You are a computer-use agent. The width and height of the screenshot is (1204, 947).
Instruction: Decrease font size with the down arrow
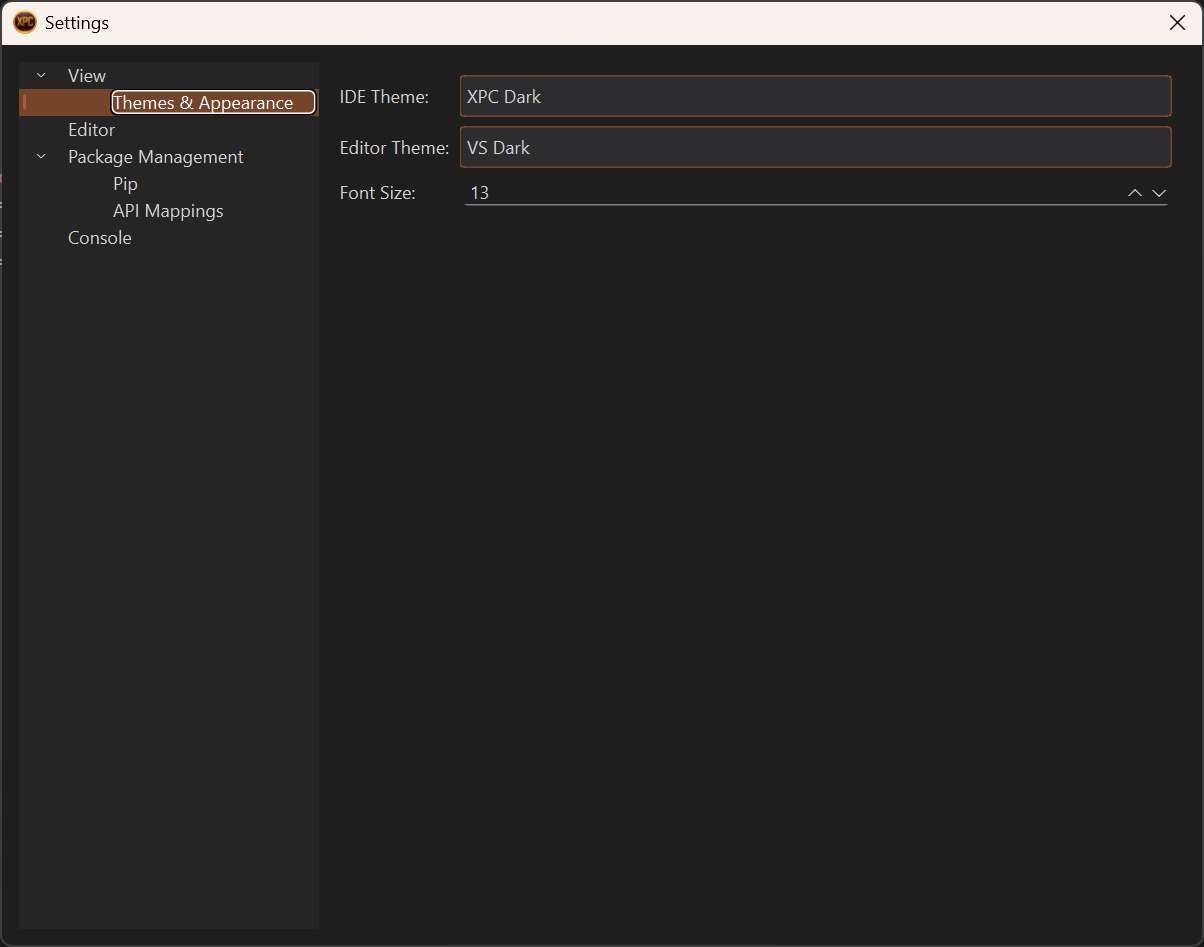pos(1159,193)
